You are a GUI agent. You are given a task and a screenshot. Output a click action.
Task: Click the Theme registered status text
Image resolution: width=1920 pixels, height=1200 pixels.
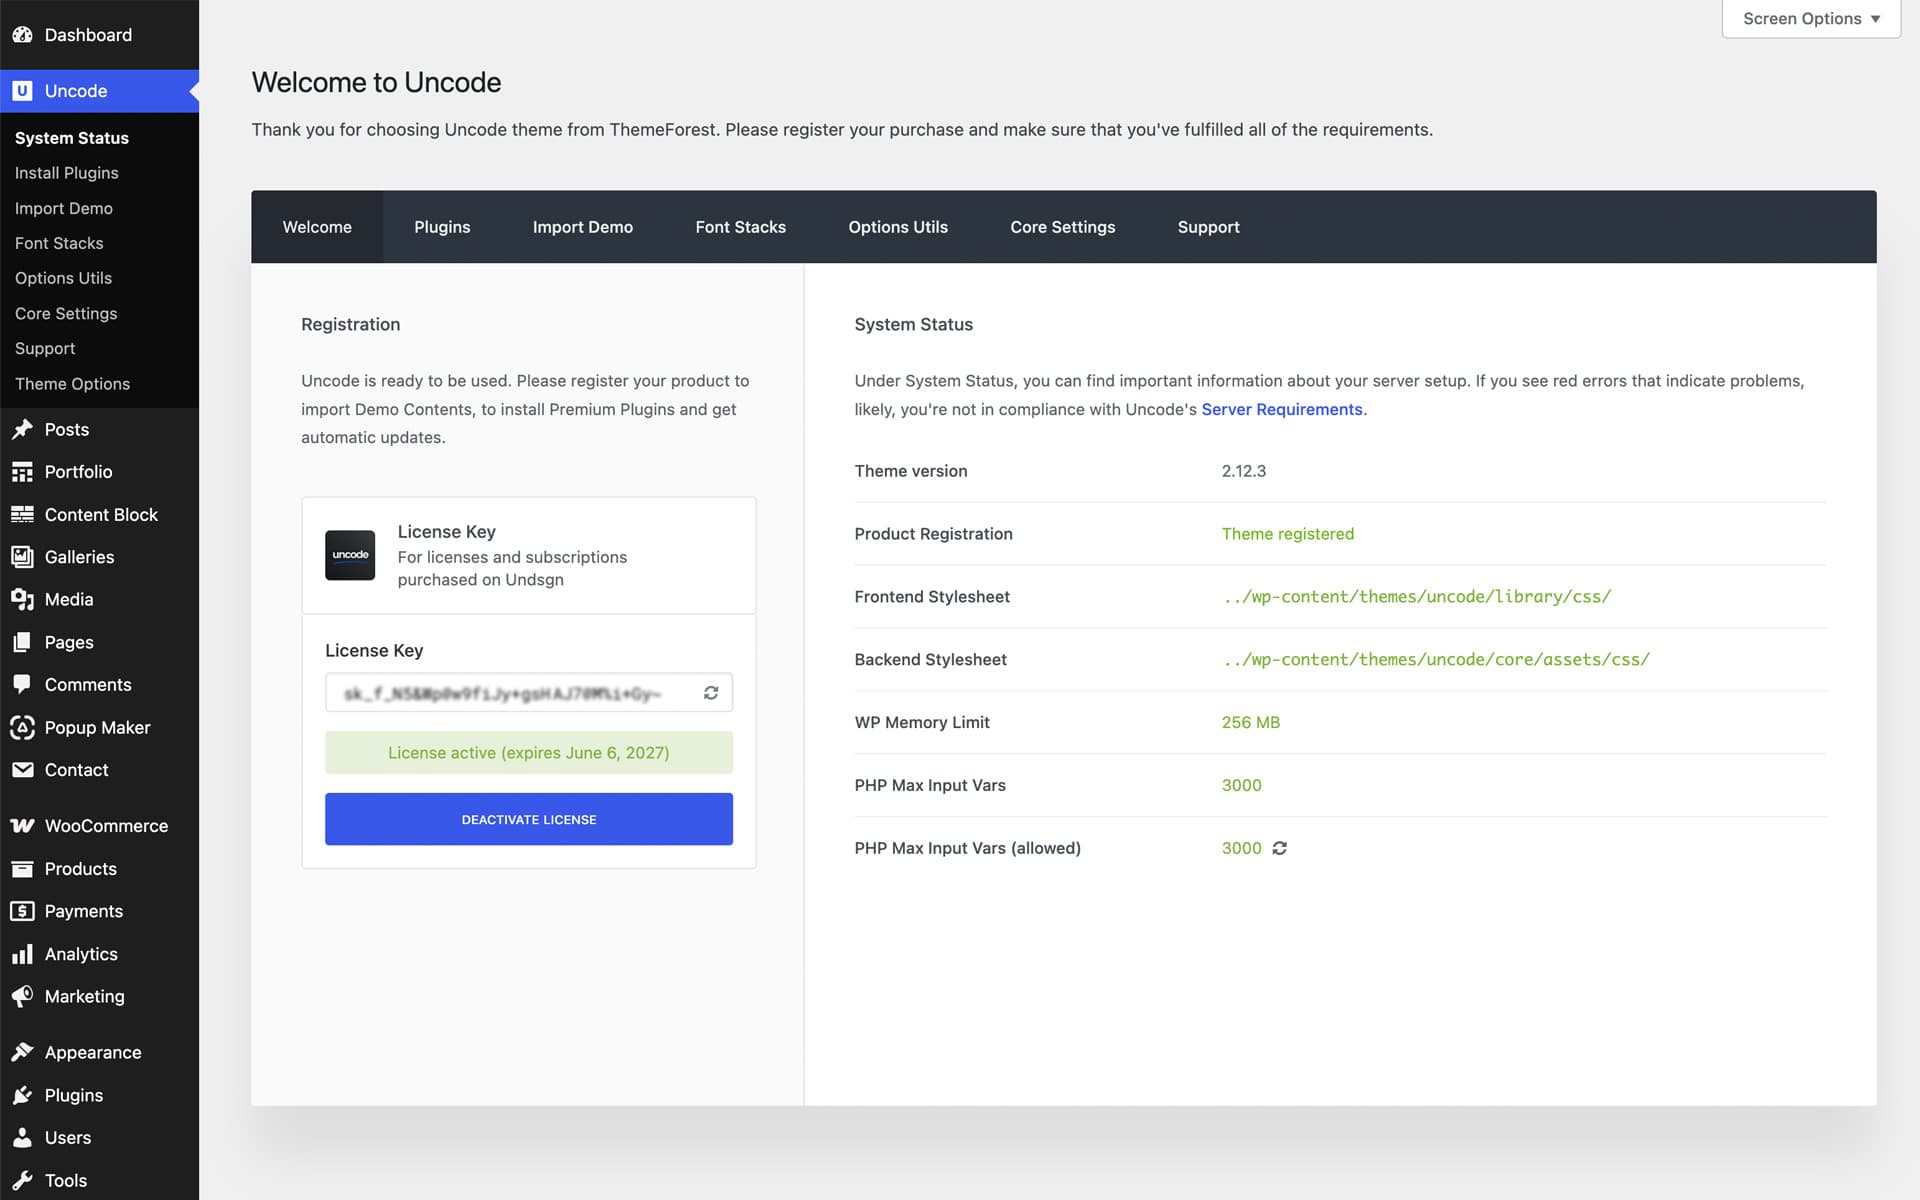pyautogui.click(x=1288, y=534)
